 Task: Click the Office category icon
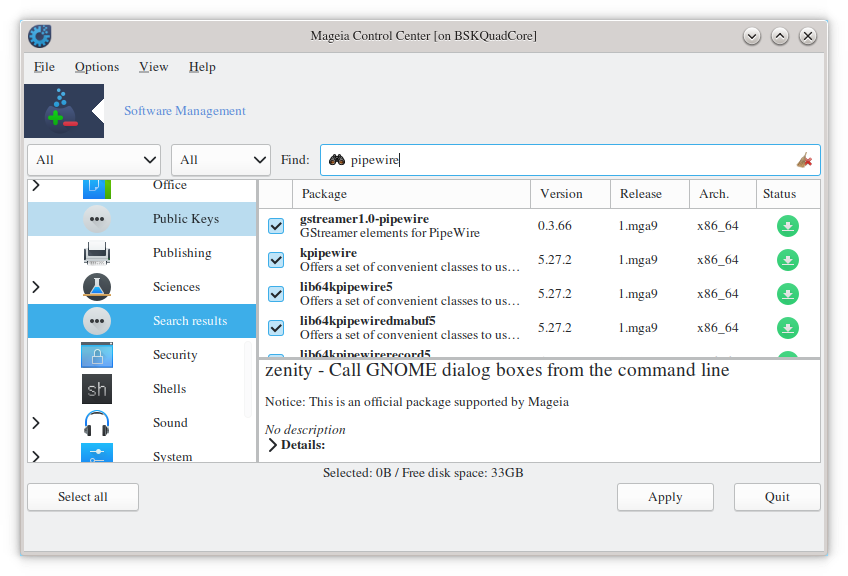(x=97, y=188)
